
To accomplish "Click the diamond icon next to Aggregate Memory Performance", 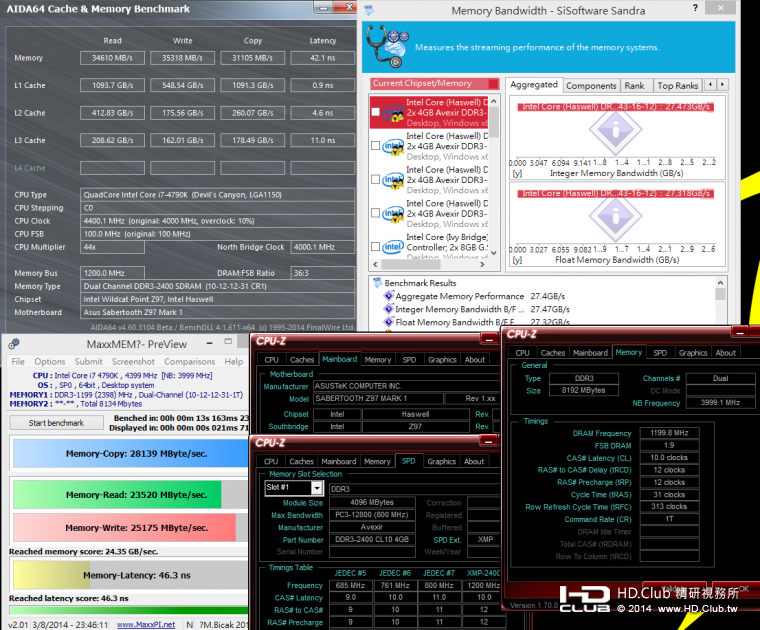I will point(389,296).
